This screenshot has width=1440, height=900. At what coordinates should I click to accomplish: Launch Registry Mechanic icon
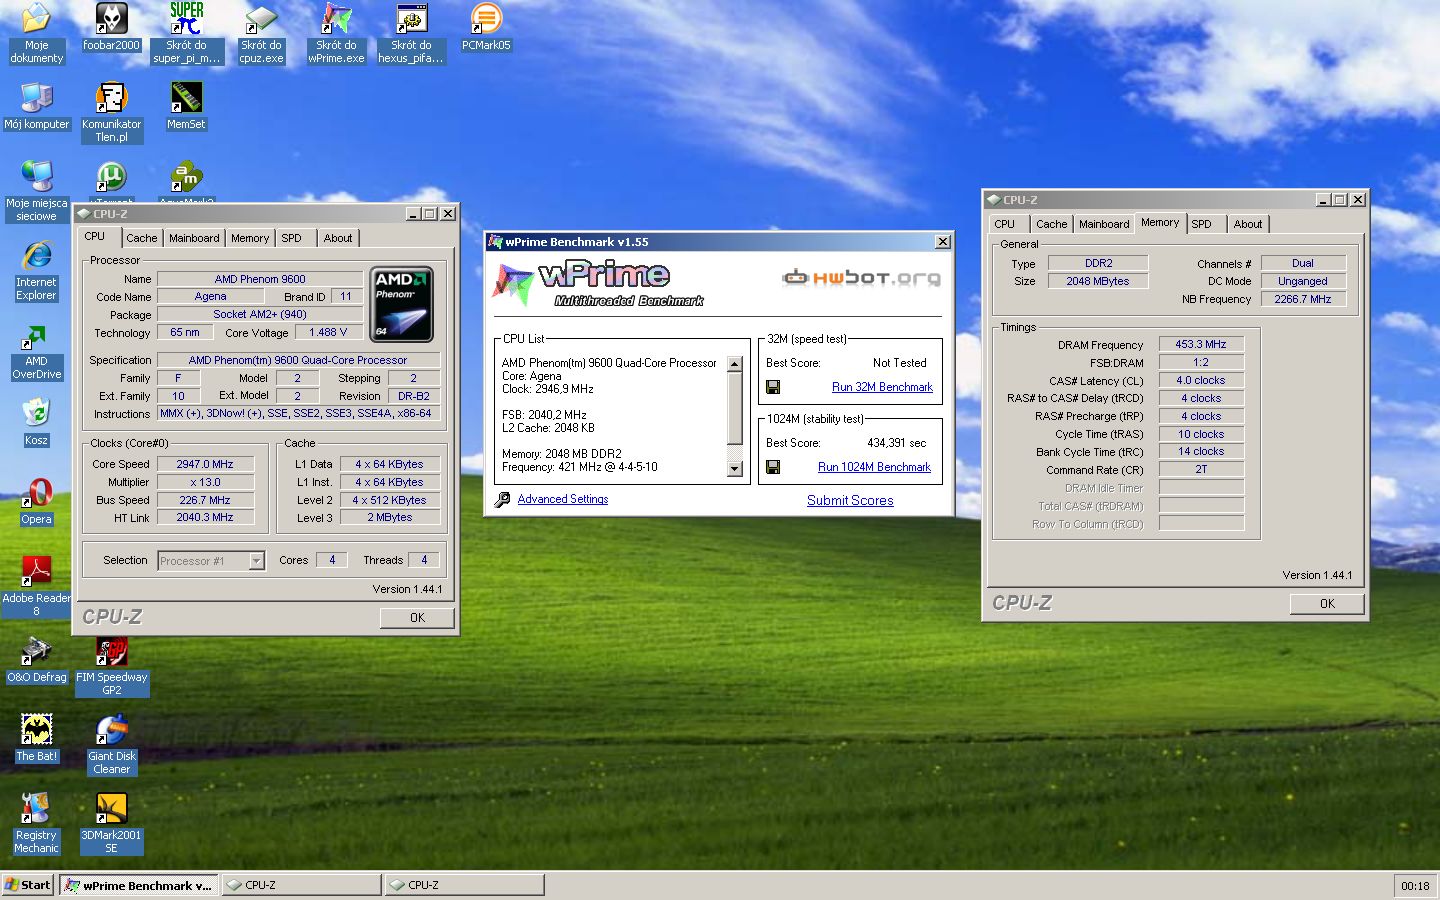(x=36, y=823)
